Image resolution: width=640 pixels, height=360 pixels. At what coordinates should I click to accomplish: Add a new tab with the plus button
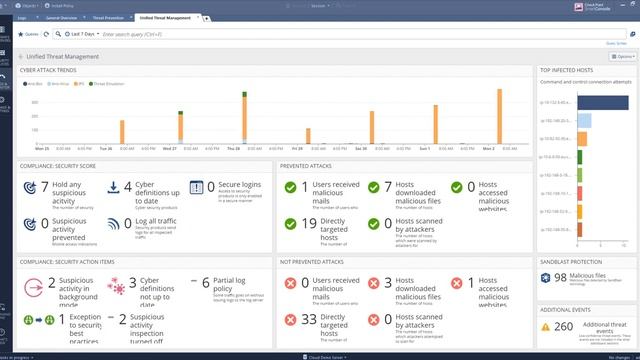(207, 18)
